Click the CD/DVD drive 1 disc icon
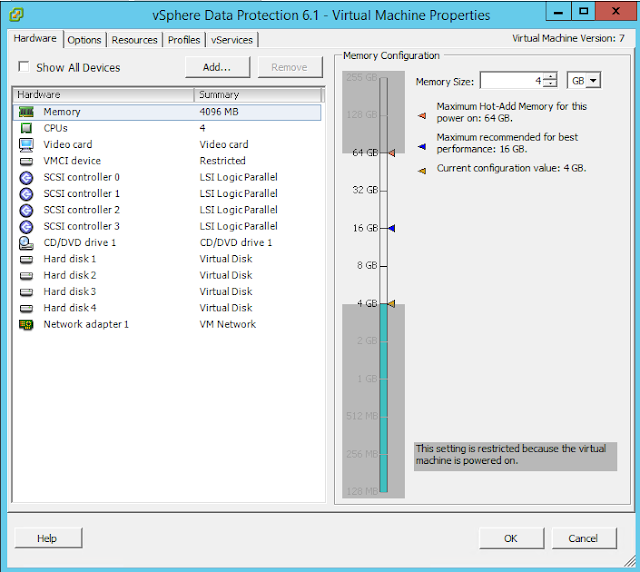This screenshot has height=572, width=640. click(27, 243)
